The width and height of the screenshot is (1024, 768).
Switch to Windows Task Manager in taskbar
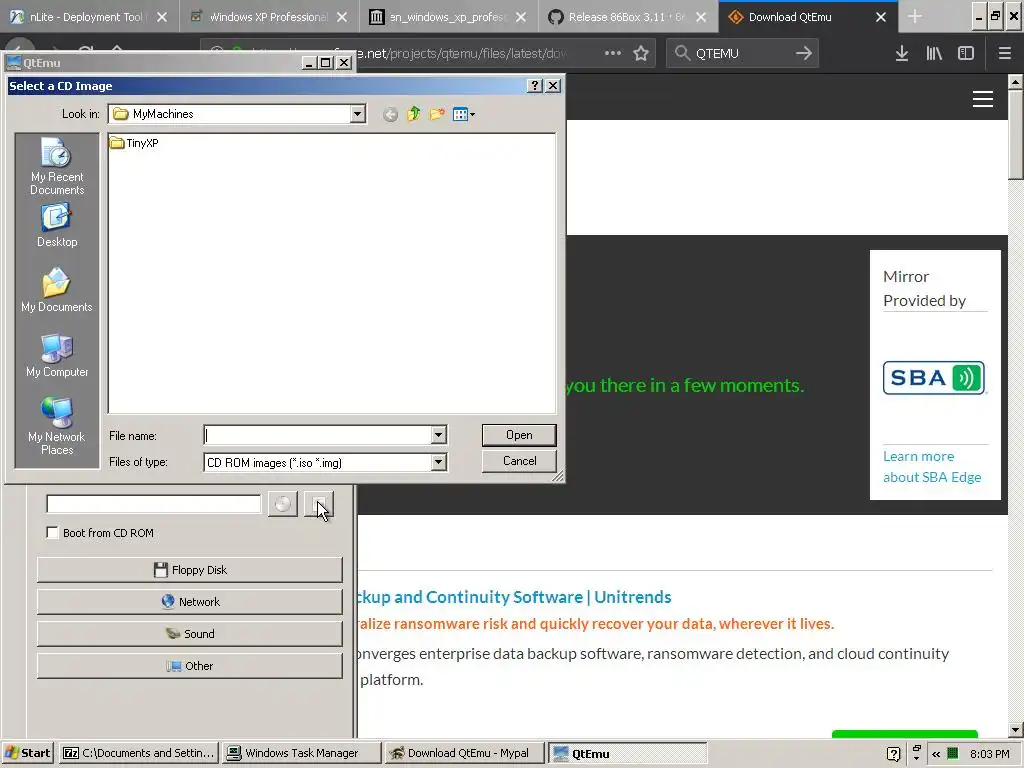[x=301, y=753]
